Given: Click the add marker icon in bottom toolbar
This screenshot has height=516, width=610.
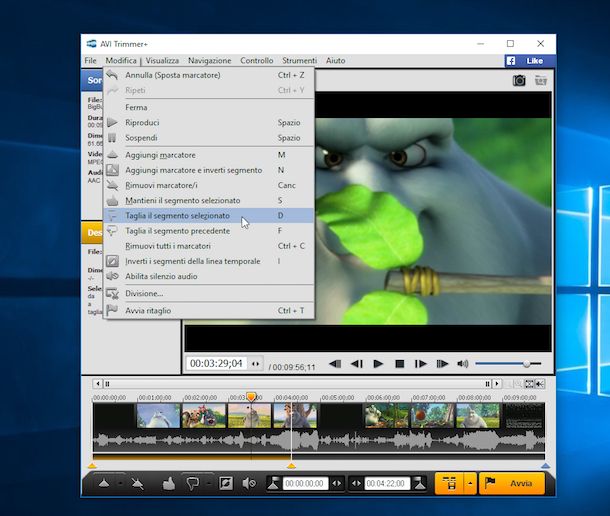Looking at the screenshot, I should click(104, 483).
